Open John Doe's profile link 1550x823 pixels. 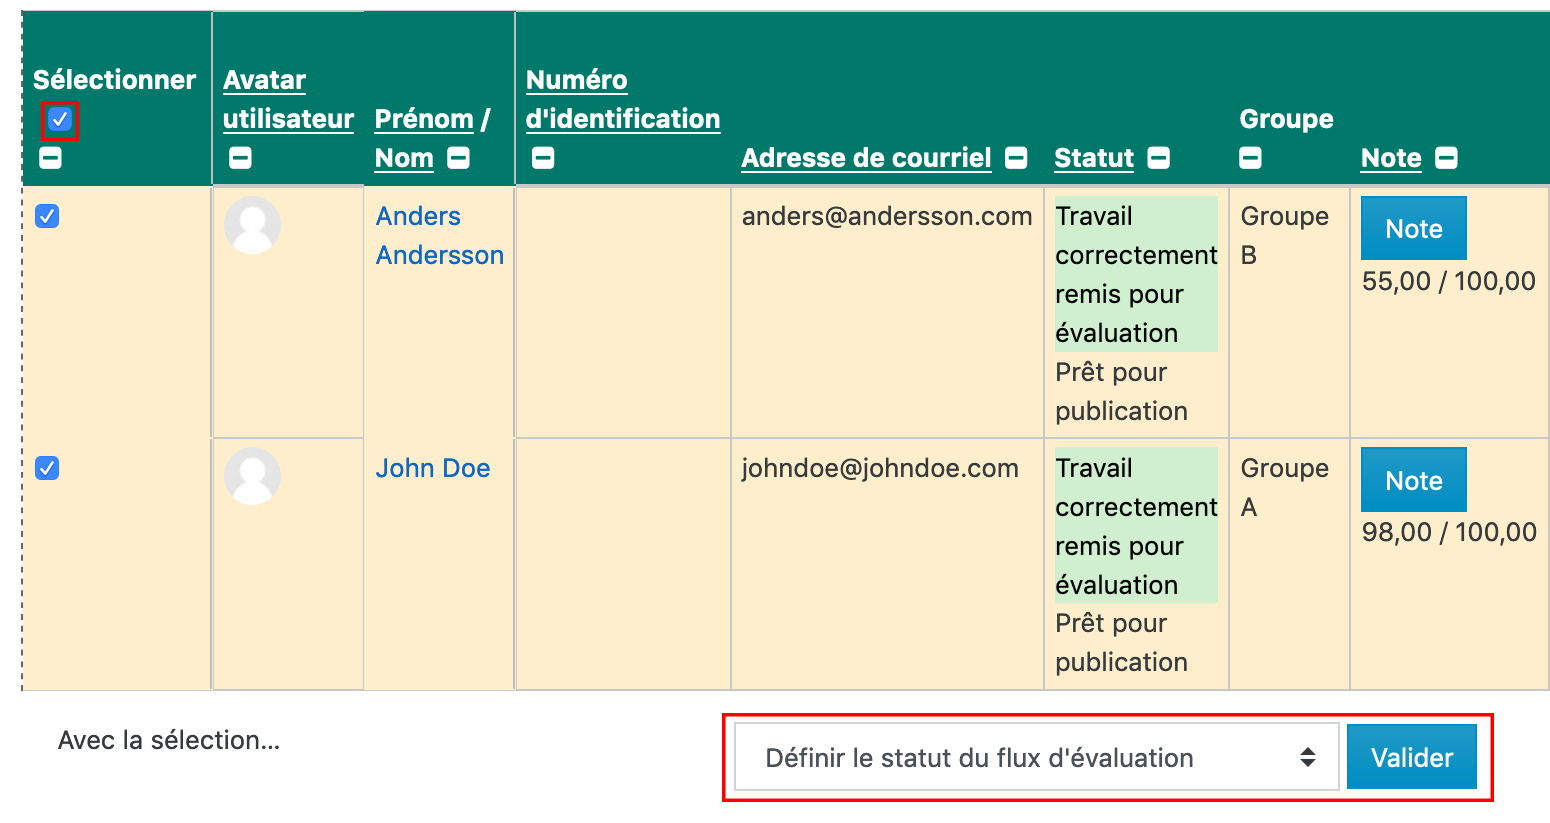tap(432, 468)
